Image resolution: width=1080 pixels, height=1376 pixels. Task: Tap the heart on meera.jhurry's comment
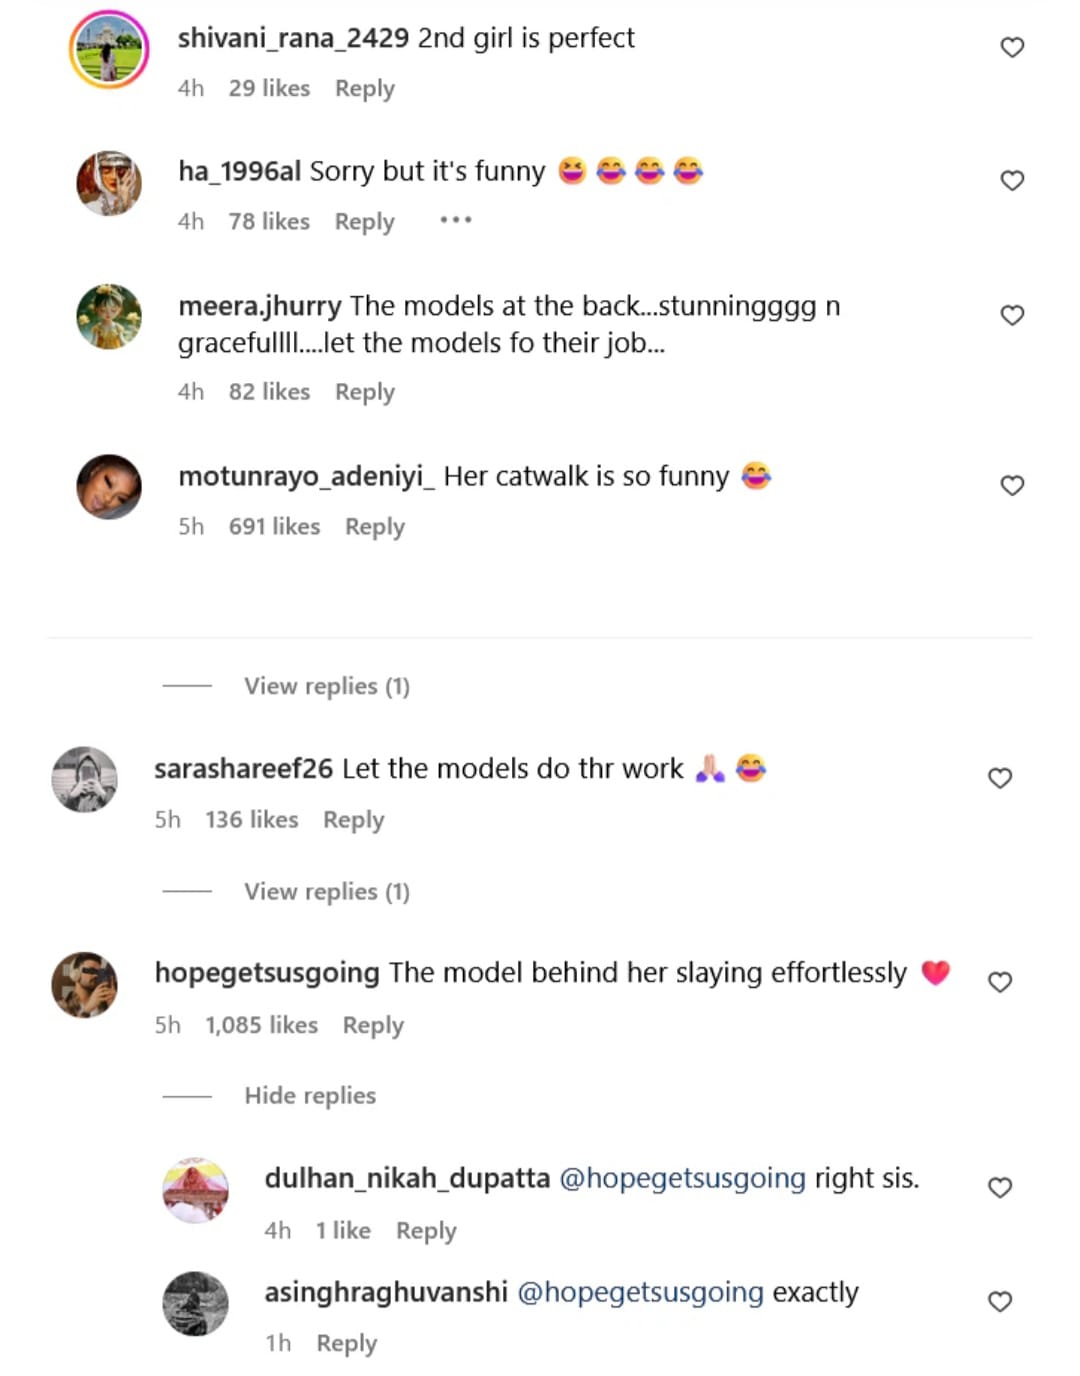click(1012, 315)
